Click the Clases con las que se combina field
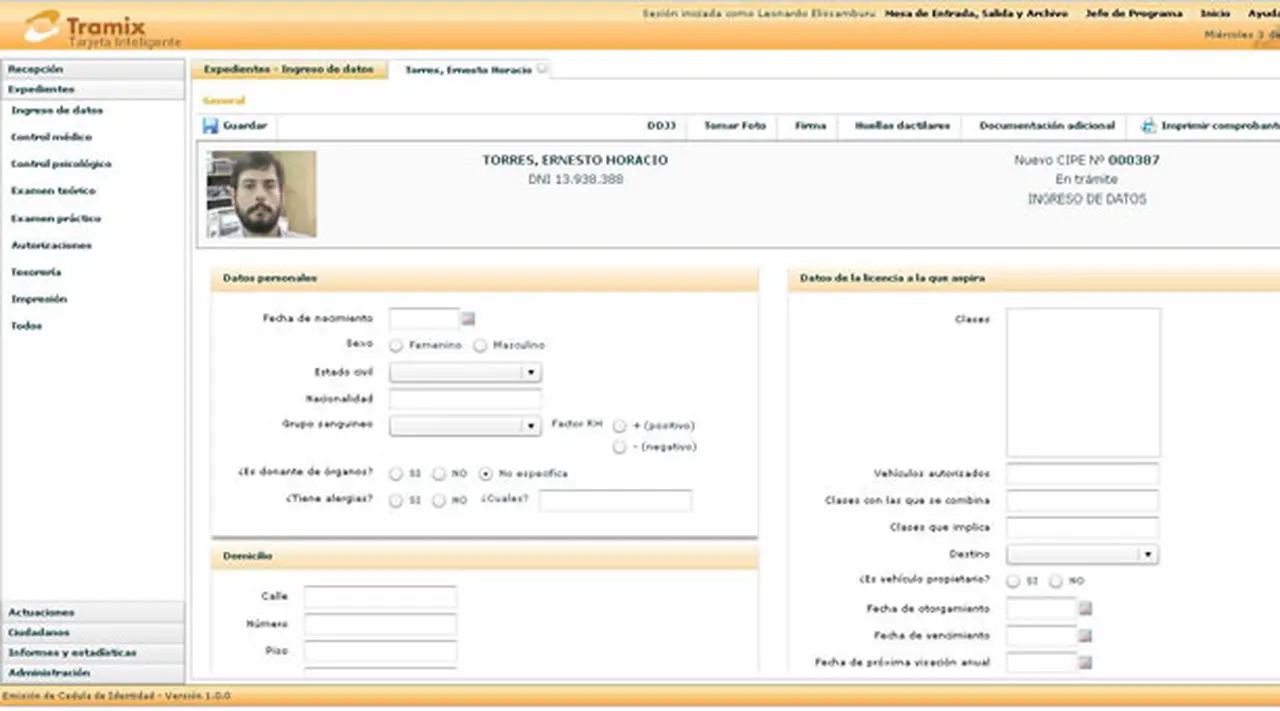The width and height of the screenshot is (1280, 711). 1082,501
